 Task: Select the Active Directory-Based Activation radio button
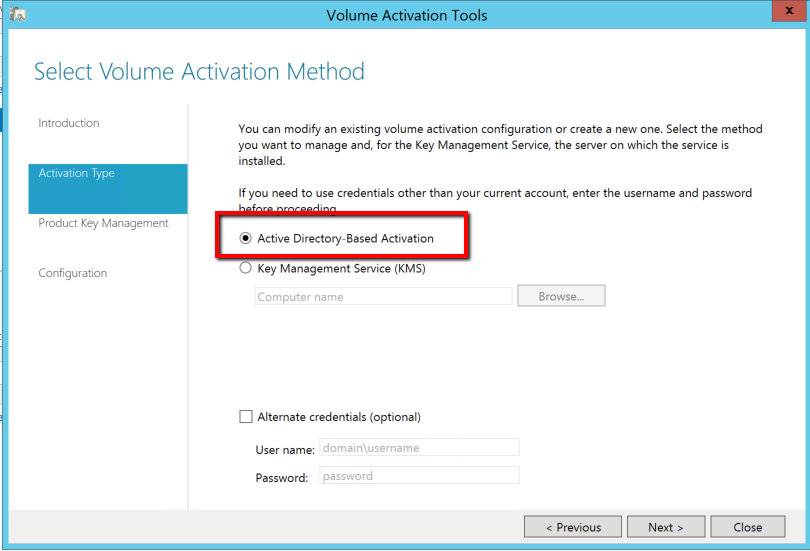(246, 239)
